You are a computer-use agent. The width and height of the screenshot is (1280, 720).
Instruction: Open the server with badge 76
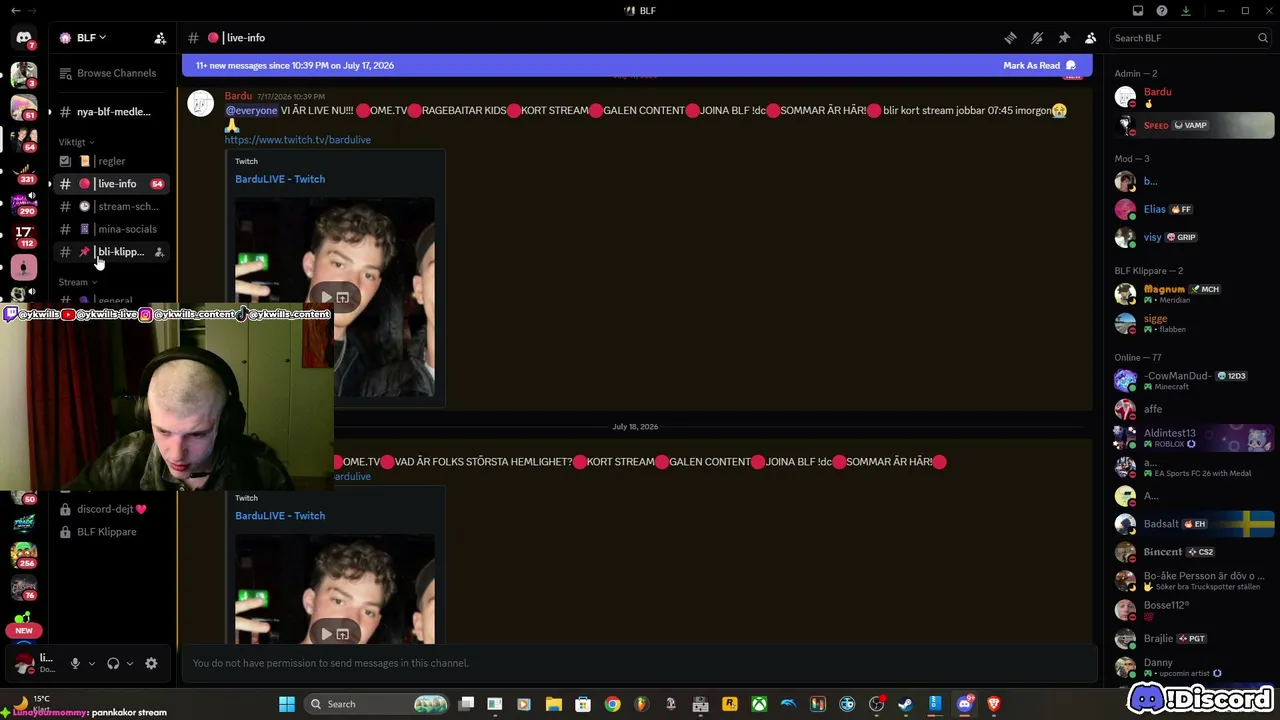coord(24,587)
